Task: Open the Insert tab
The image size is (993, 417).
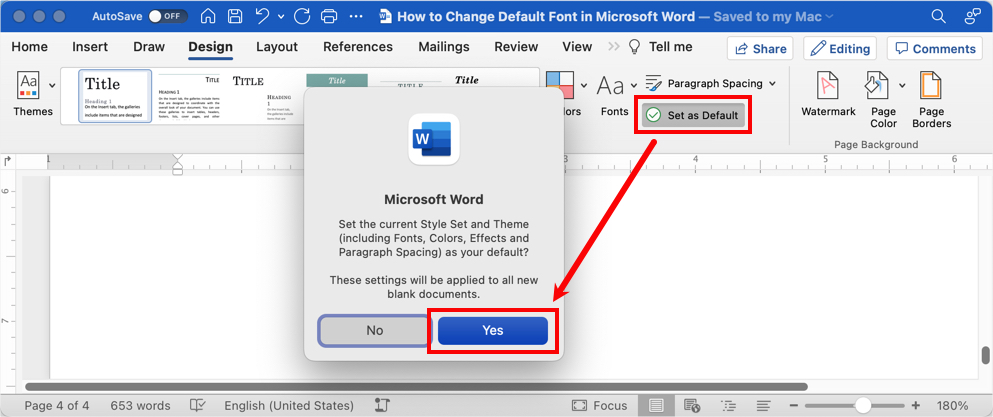Action: pos(90,47)
